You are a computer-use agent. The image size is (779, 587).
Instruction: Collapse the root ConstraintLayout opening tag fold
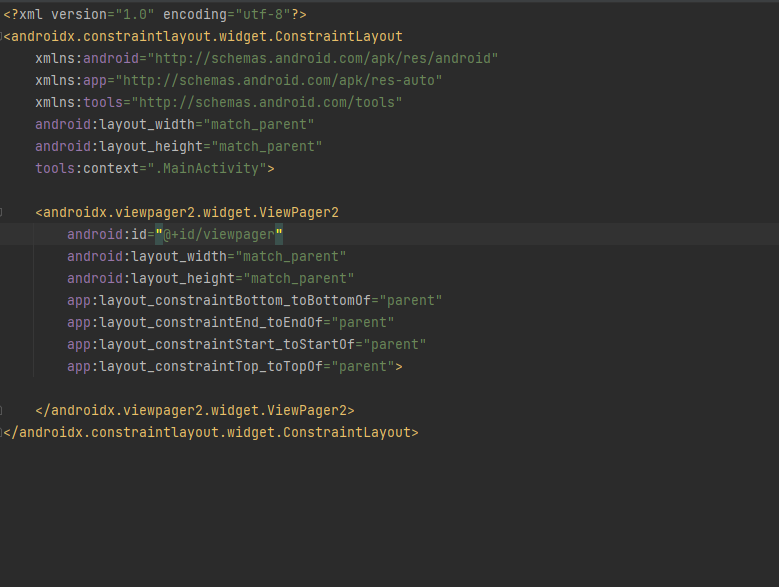tap(1, 36)
